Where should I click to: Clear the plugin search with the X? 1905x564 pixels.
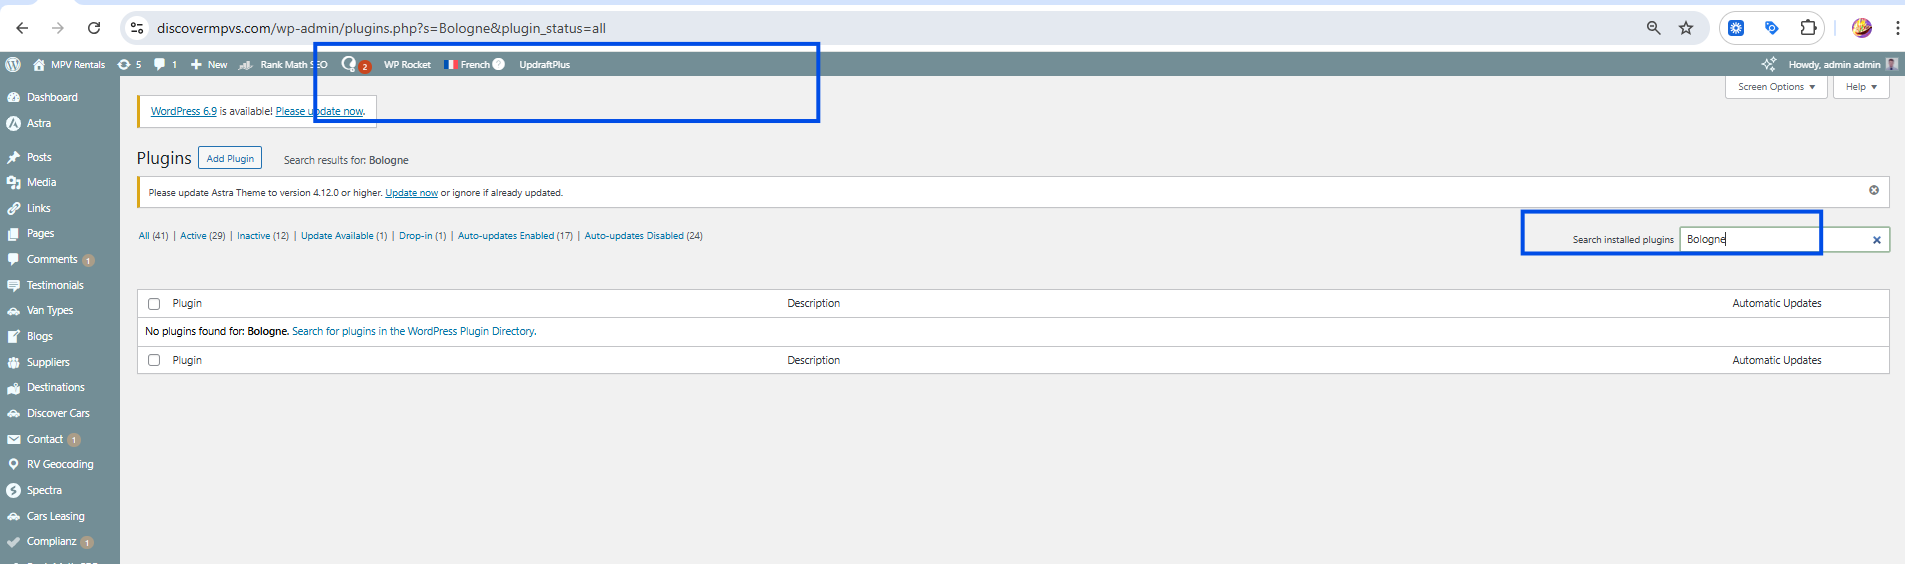(1877, 240)
